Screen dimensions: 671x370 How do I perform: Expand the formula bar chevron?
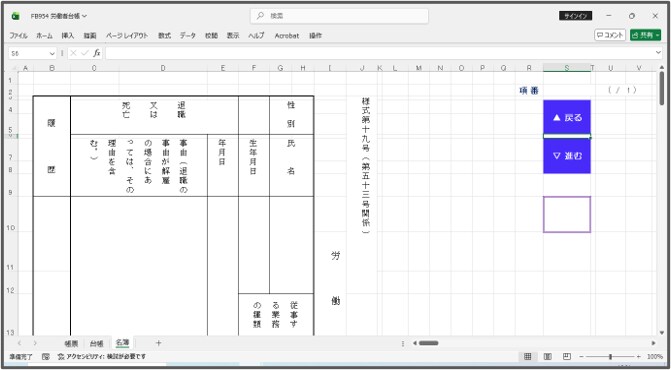[658, 53]
